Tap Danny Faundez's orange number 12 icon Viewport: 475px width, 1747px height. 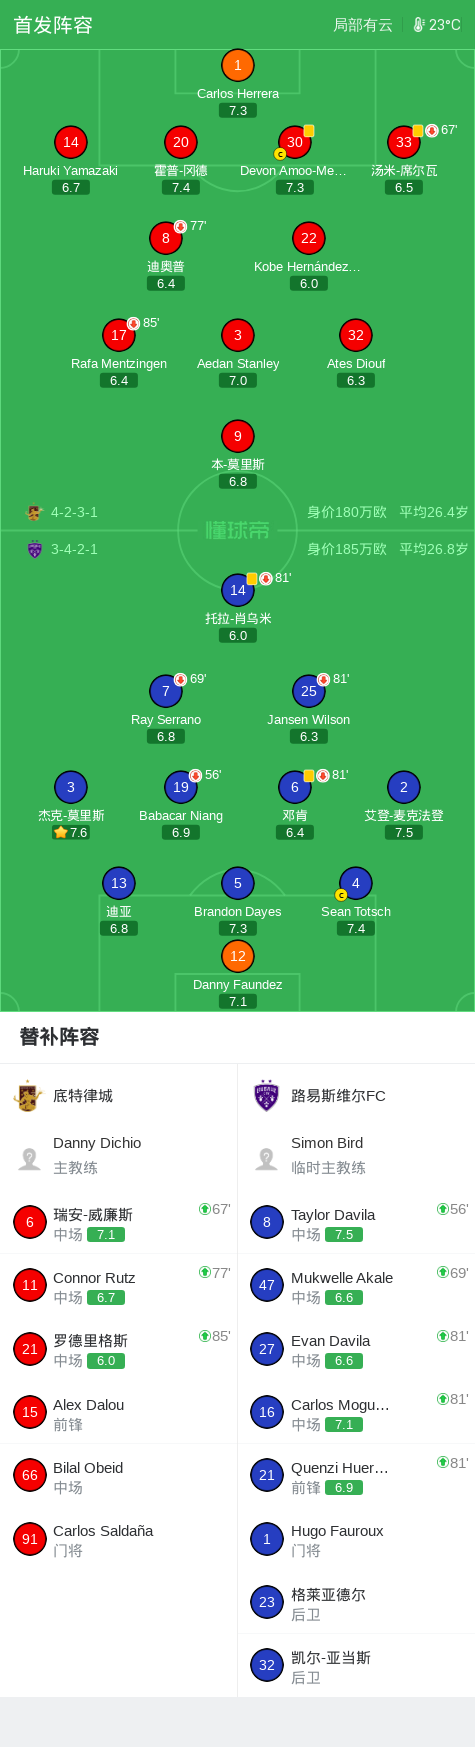click(238, 956)
